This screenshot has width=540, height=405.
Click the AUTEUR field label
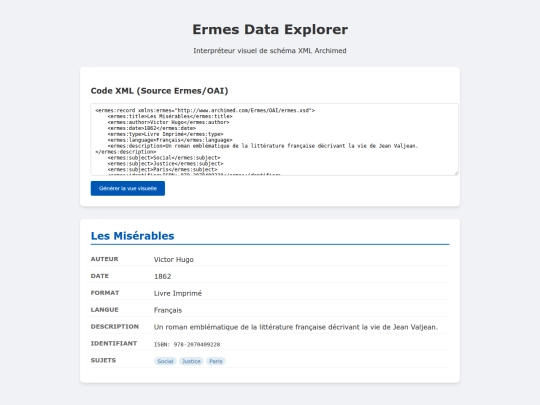click(x=104, y=259)
